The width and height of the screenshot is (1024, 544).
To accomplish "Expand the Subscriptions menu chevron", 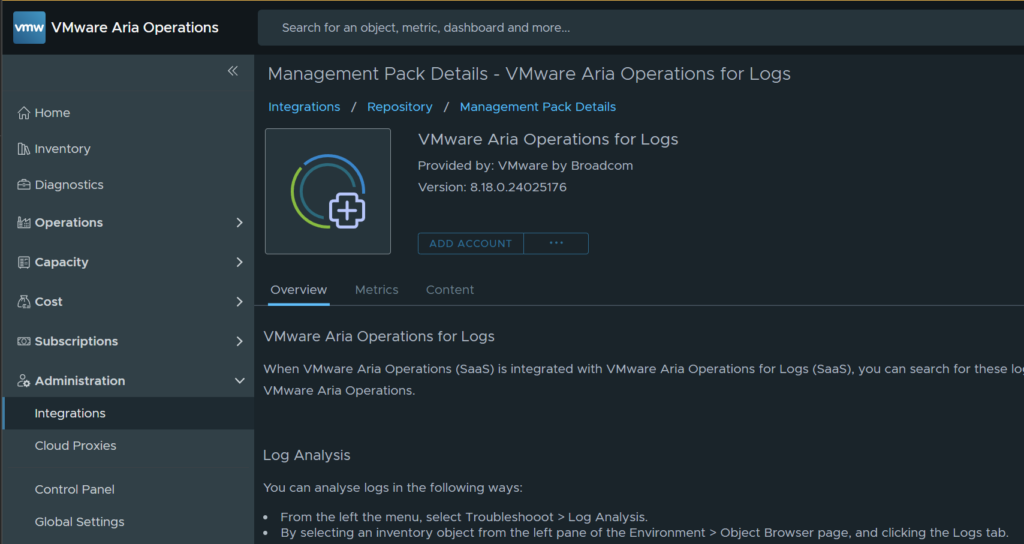I will coord(239,342).
